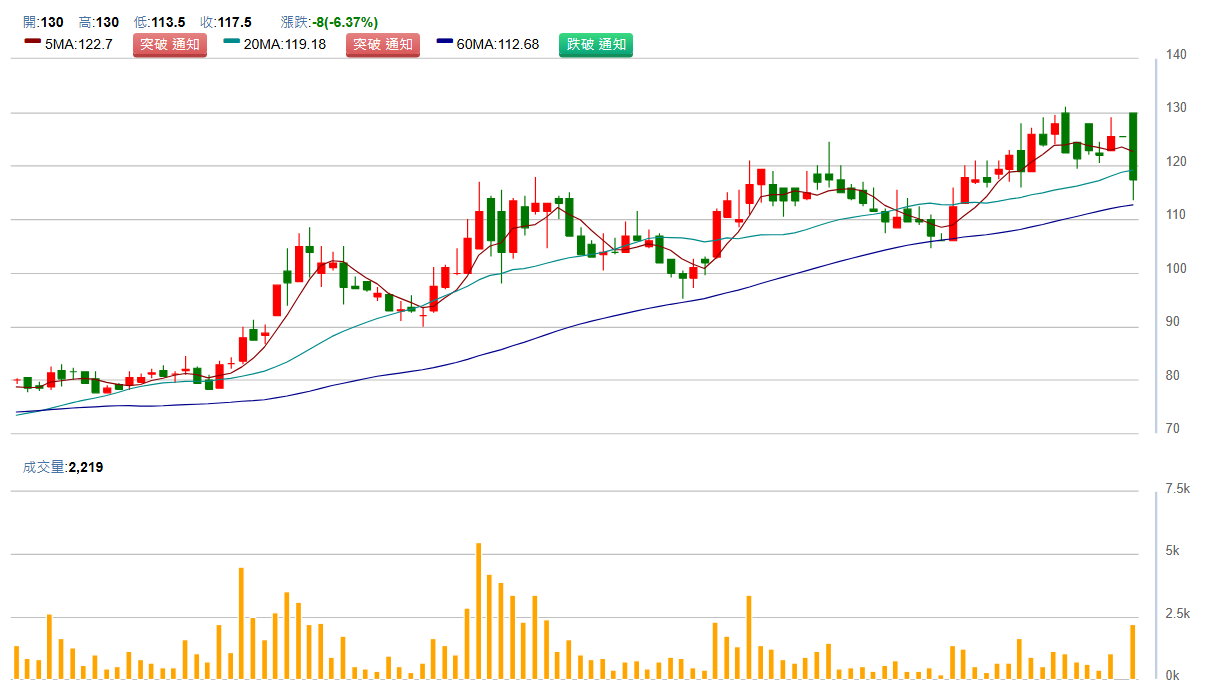Click the 突破 通知 button beside 5MA

coord(170,44)
